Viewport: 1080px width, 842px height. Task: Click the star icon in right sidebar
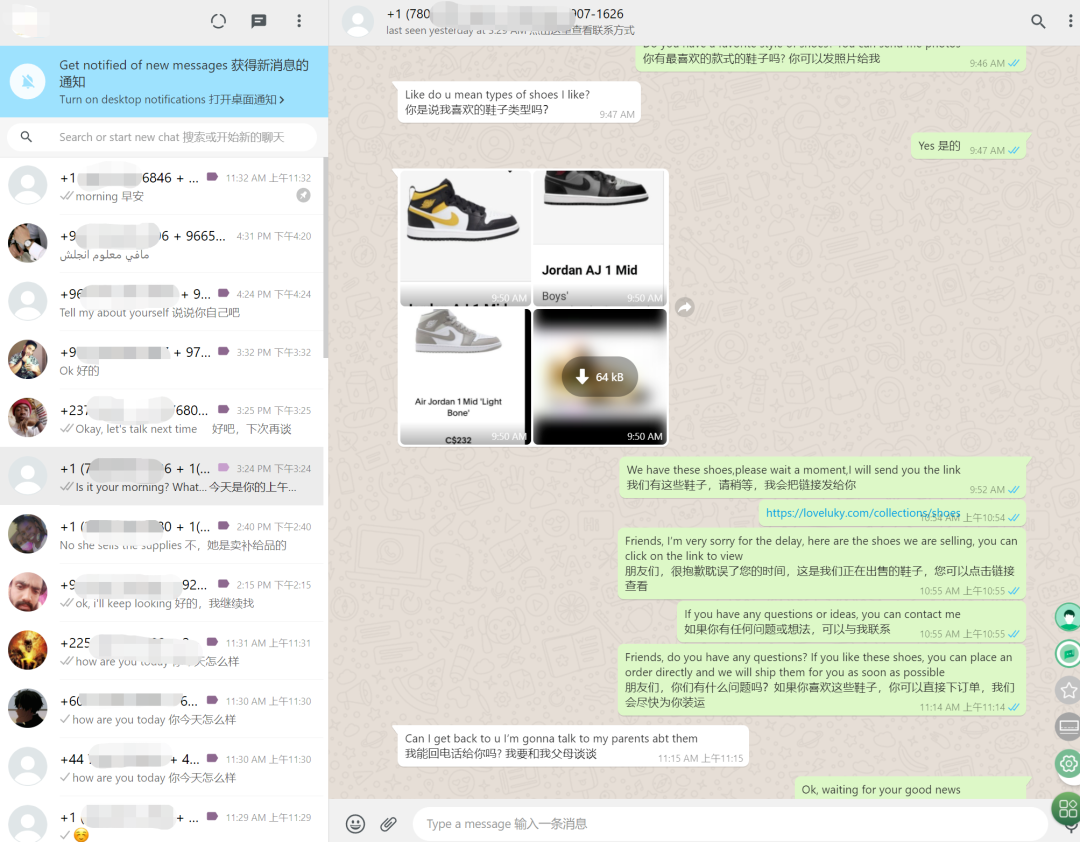[x=1068, y=690]
